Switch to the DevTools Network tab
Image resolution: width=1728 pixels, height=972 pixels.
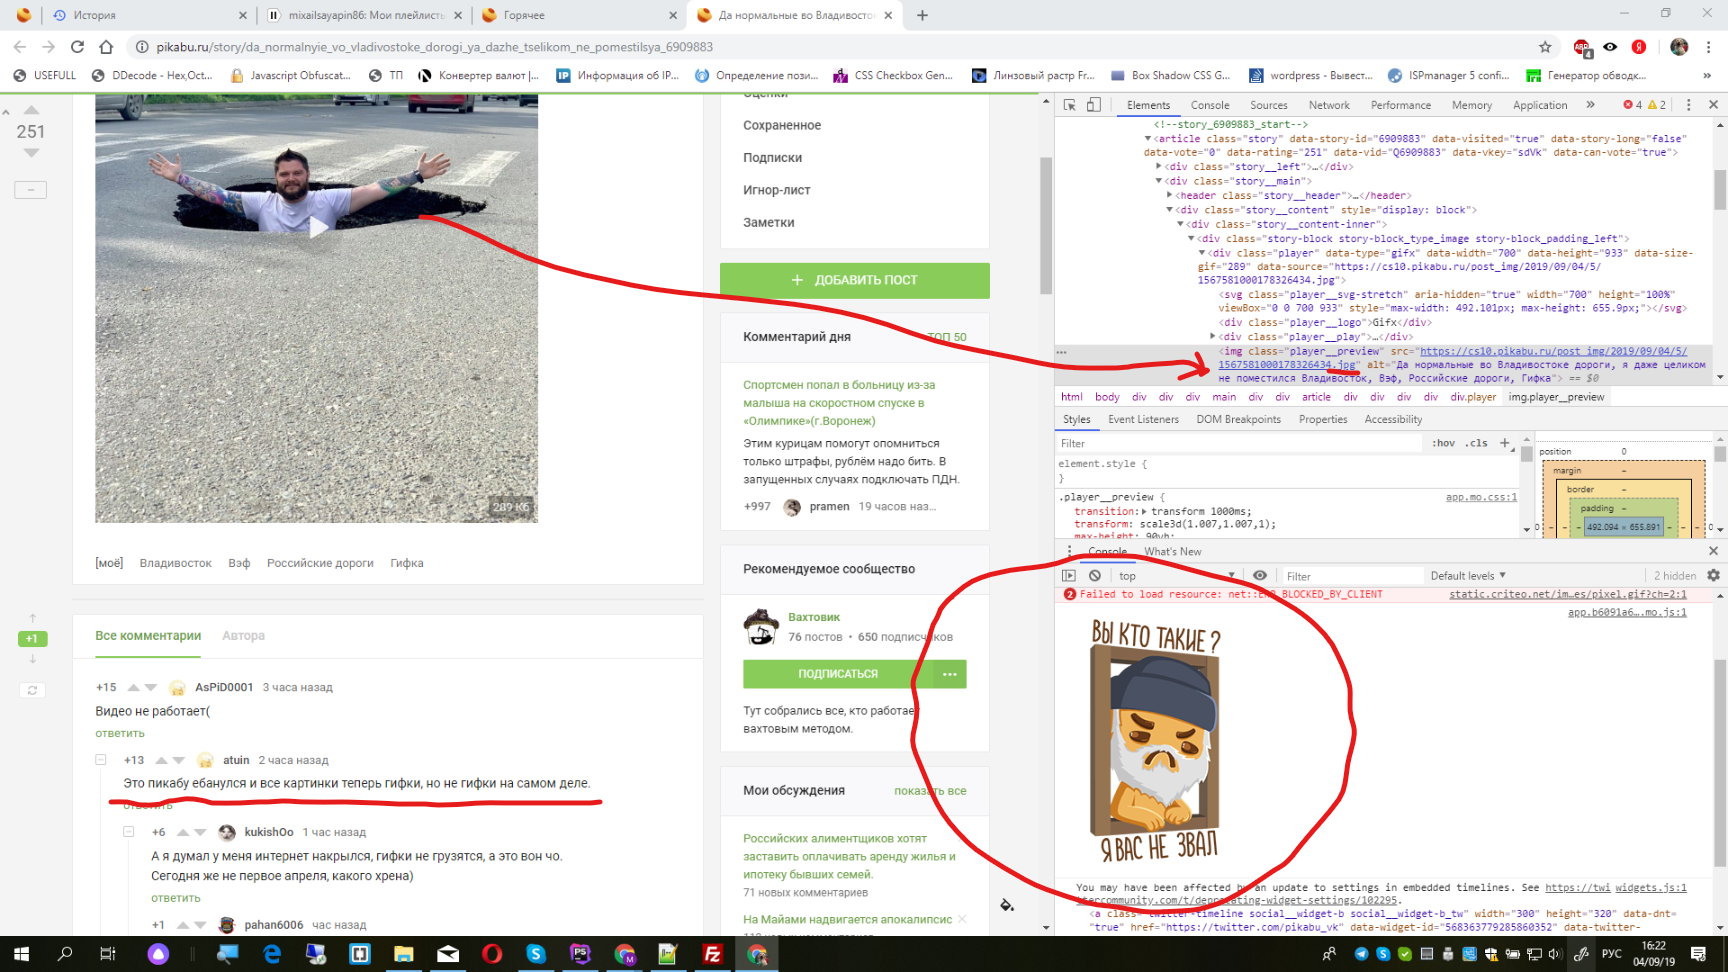point(1329,105)
